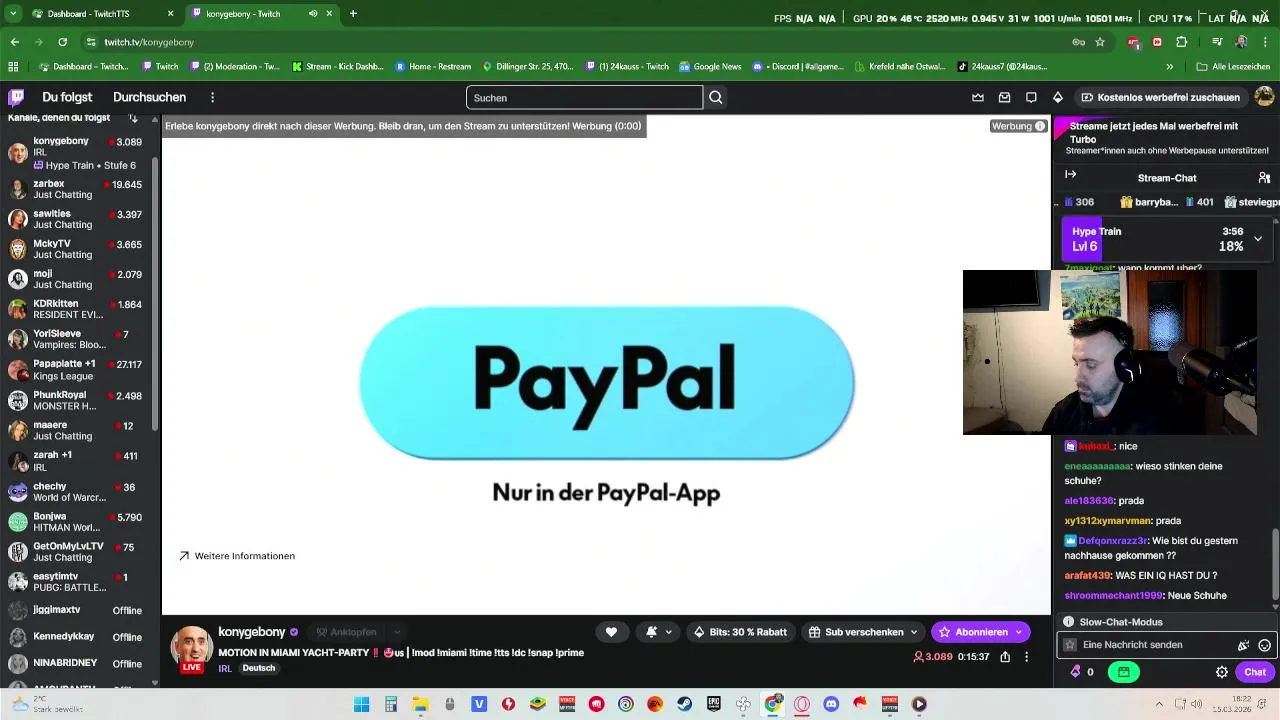Click Kostenlos werbefrei zuschauen button

tap(1160, 97)
